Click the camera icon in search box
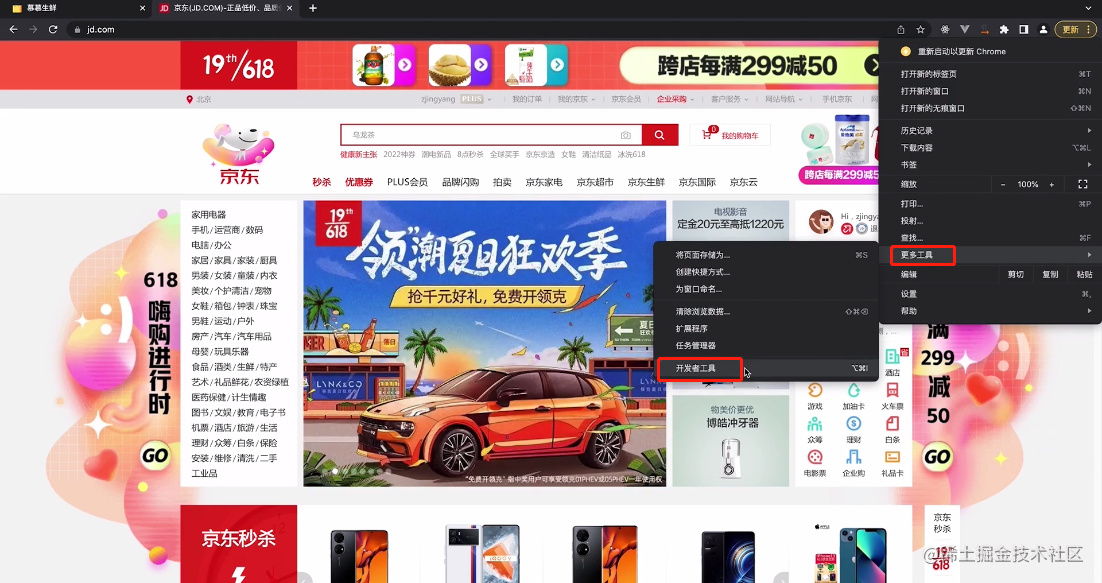1102x583 pixels. tap(625, 135)
